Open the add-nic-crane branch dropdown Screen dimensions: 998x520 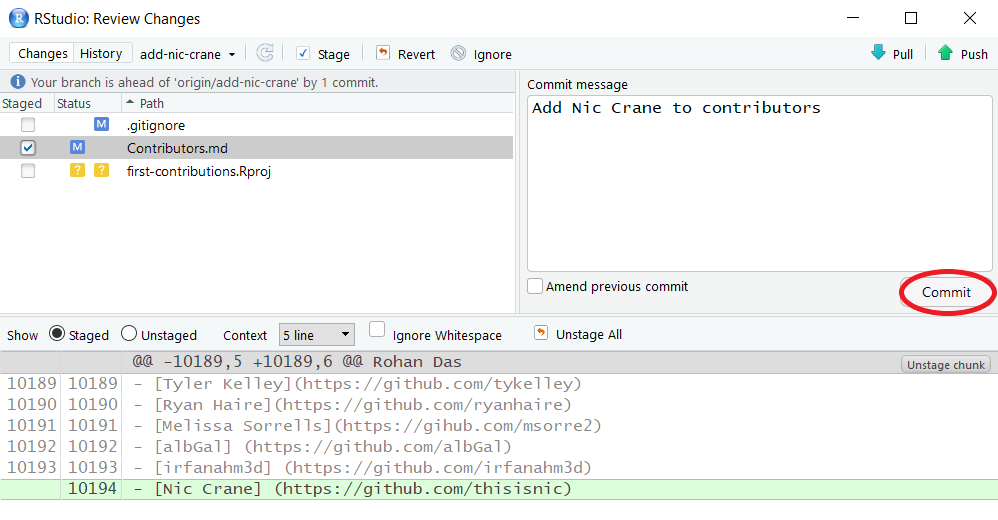pos(188,55)
